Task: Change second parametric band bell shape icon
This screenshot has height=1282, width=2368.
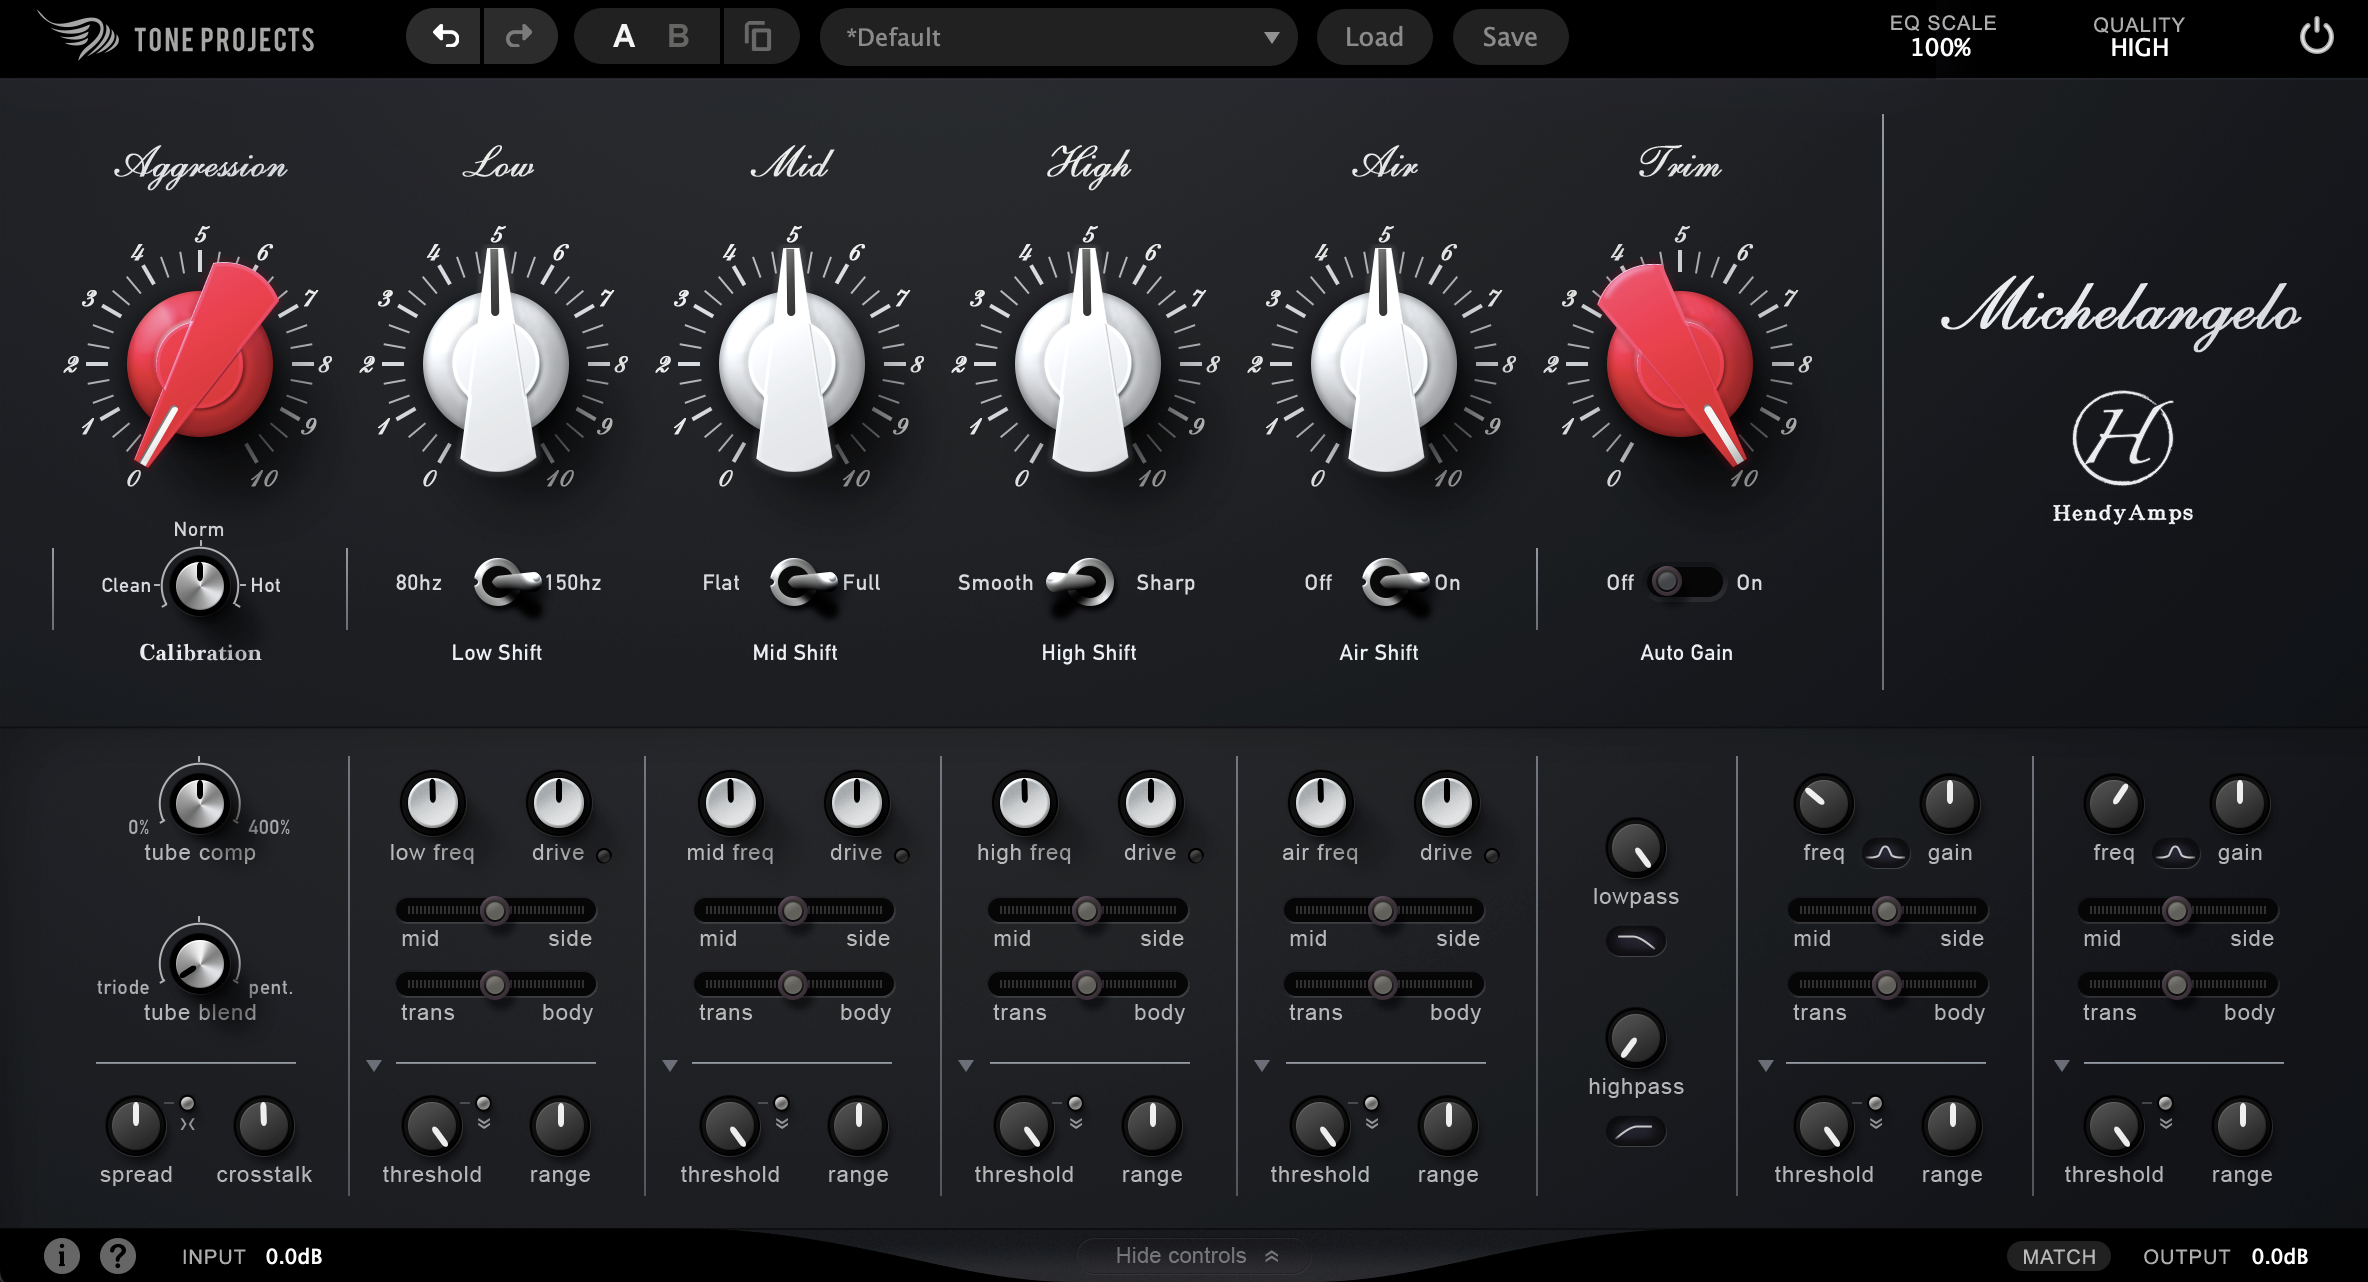Action: click(x=2176, y=853)
